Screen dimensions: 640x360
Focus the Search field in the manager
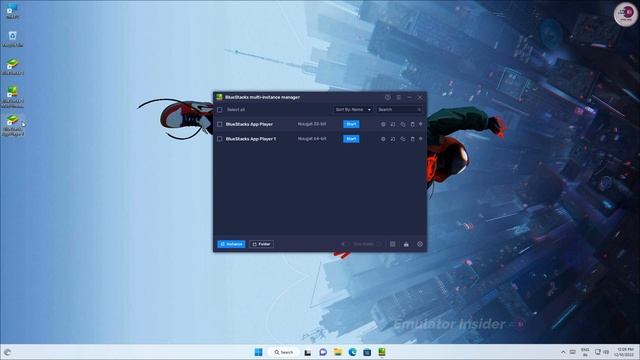[399, 110]
